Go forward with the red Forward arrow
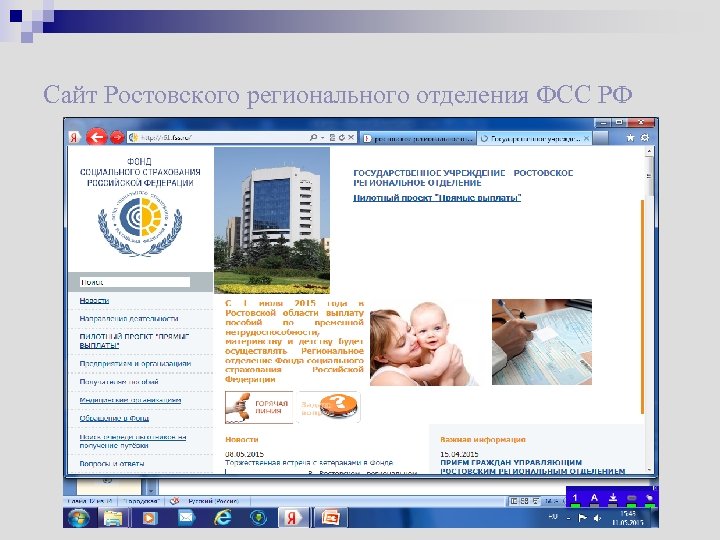This screenshot has height=540, width=720. click(118, 137)
